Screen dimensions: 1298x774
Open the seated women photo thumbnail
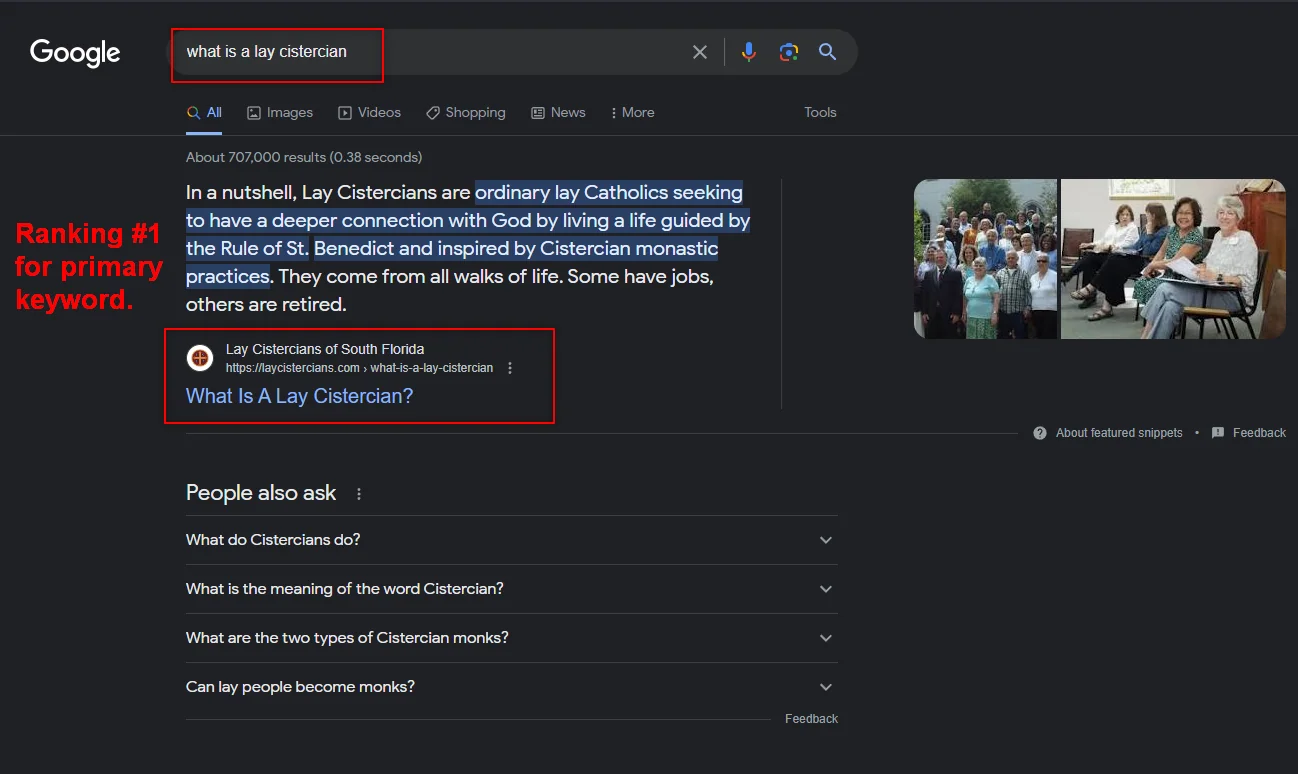pyautogui.click(x=1173, y=259)
